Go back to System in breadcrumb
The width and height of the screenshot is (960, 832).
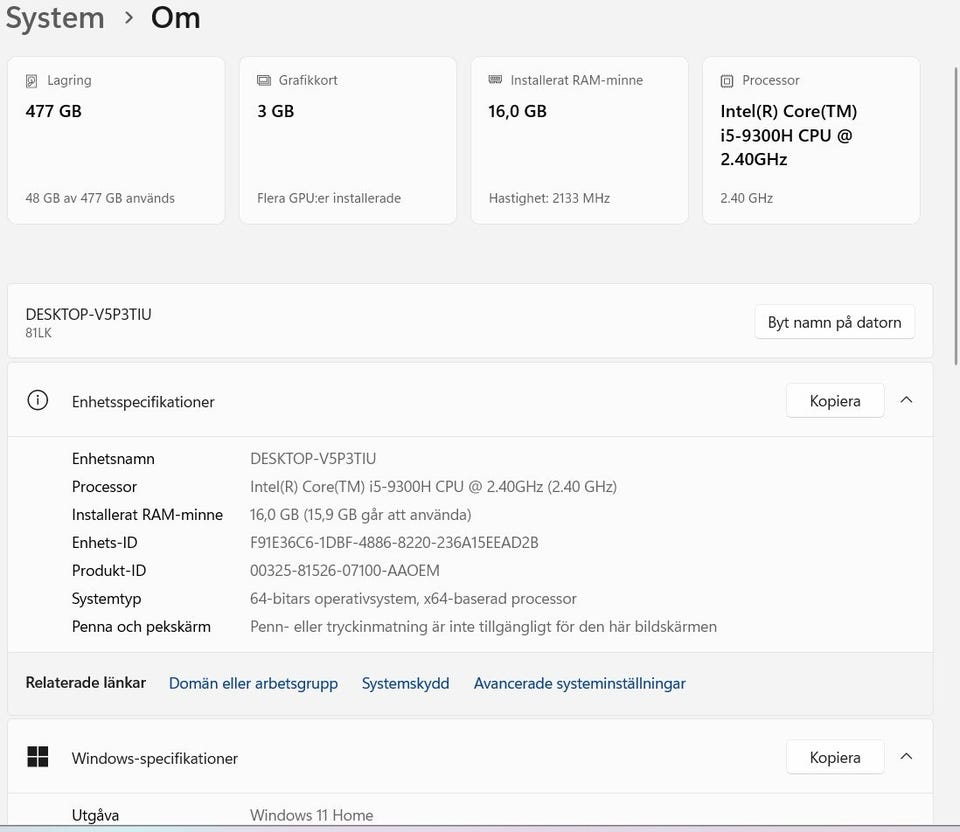coord(55,18)
